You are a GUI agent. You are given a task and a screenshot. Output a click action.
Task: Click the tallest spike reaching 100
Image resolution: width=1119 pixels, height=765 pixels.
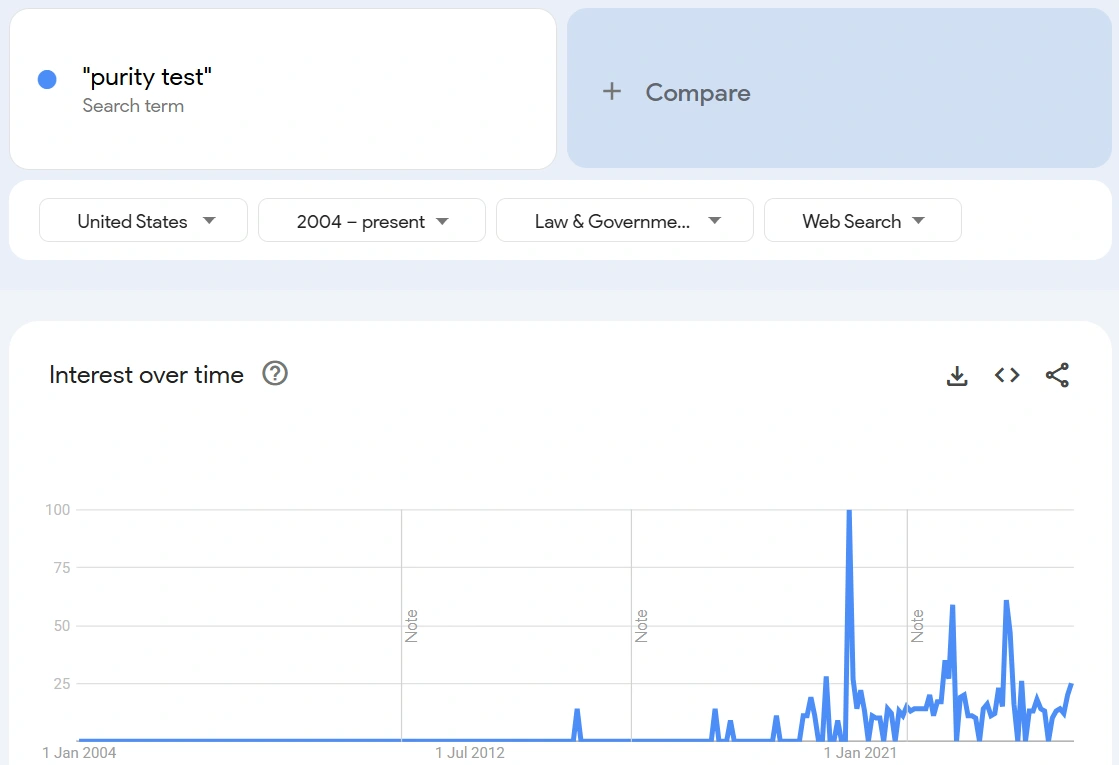pyautogui.click(x=849, y=513)
